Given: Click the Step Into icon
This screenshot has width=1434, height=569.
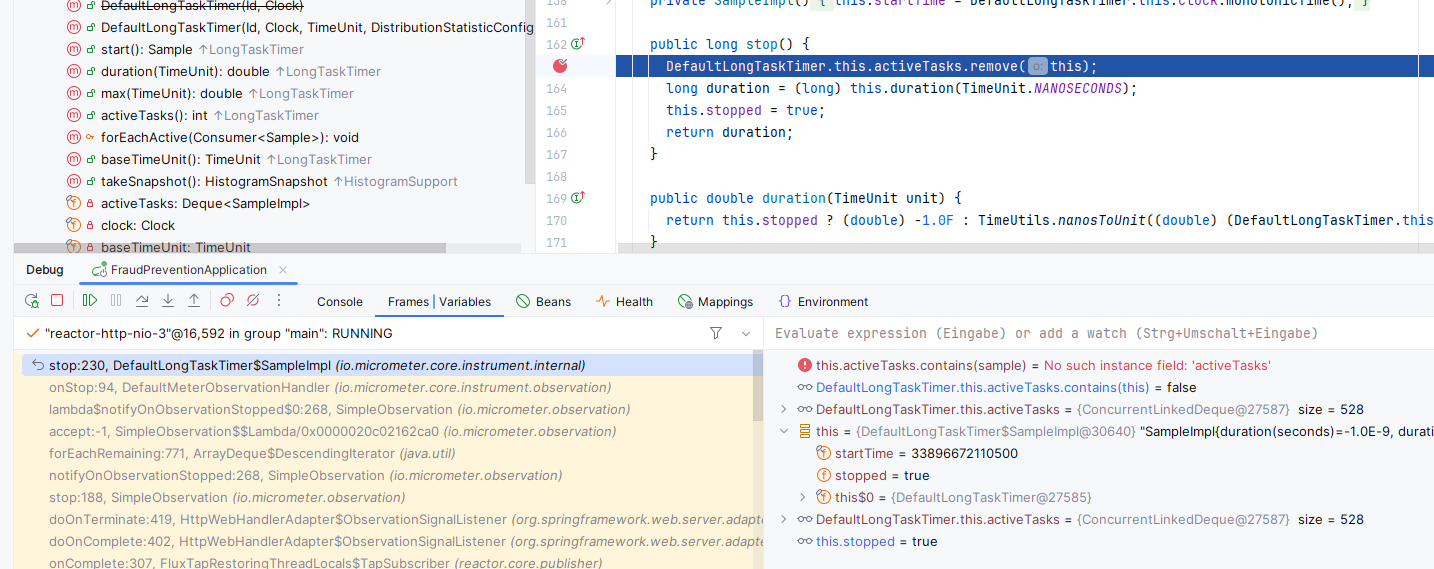Looking at the screenshot, I should [168, 301].
